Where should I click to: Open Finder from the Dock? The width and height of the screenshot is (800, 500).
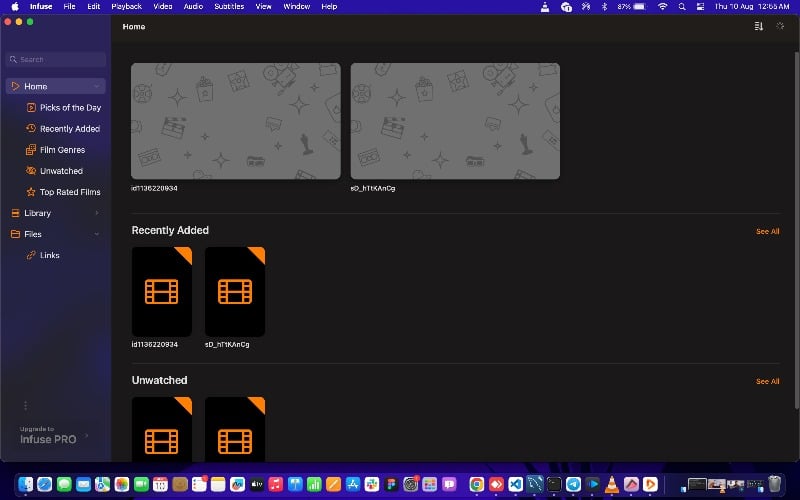tap(26, 484)
